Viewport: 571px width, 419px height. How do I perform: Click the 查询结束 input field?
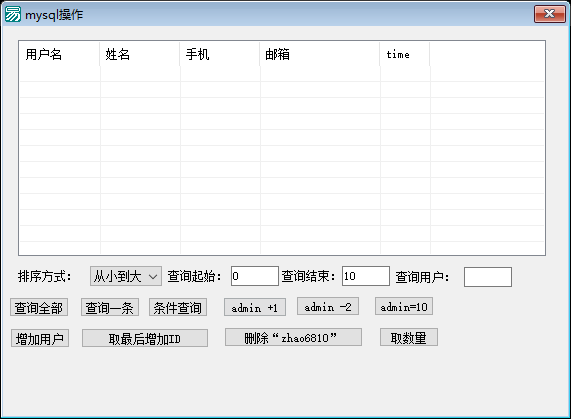tap(366, 276)
